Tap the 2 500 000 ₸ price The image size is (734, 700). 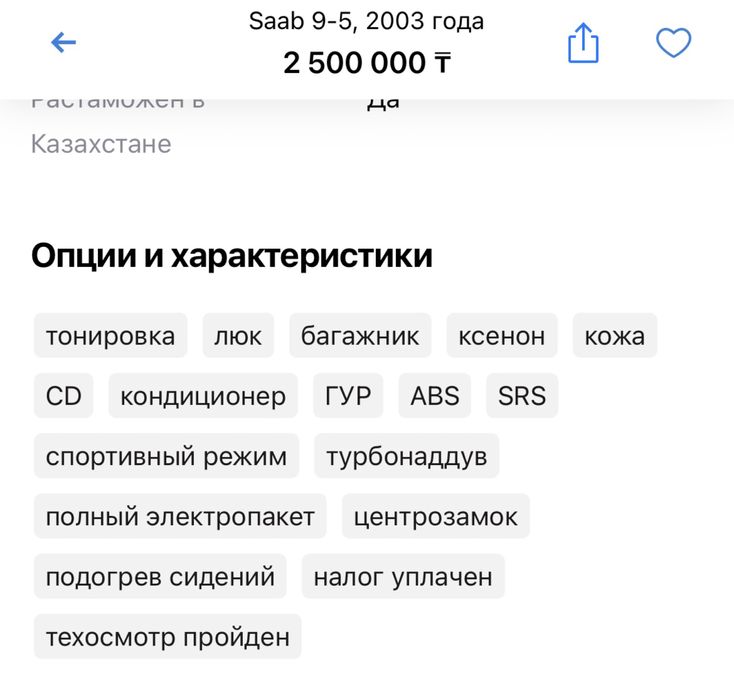pyautogui.click(x=367, y=63)
